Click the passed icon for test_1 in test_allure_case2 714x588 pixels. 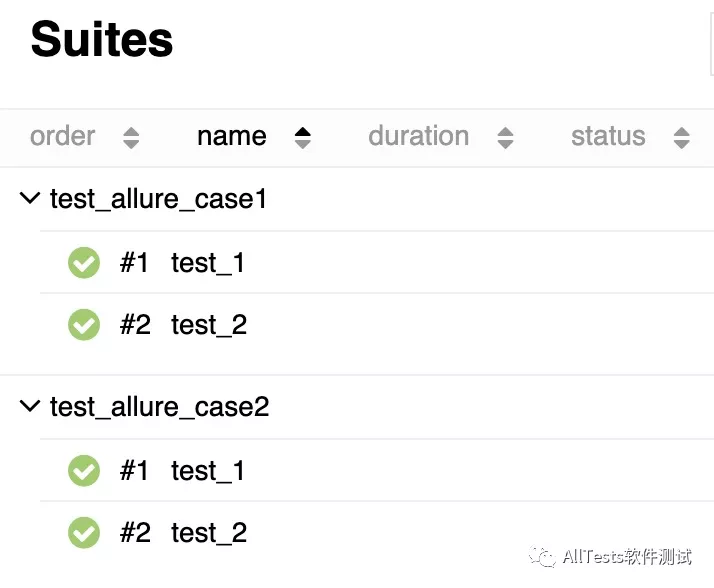coord(84,471)
